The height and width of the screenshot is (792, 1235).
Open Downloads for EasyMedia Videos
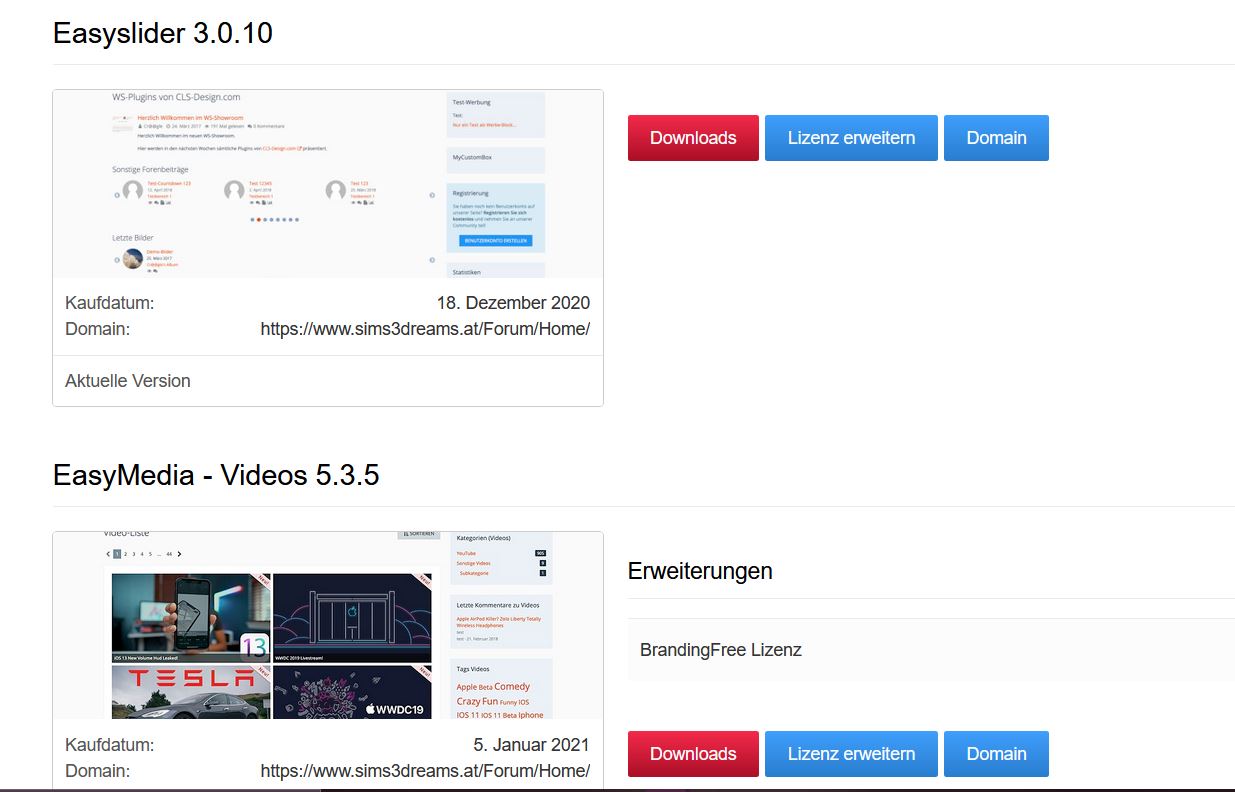point(693,754)
